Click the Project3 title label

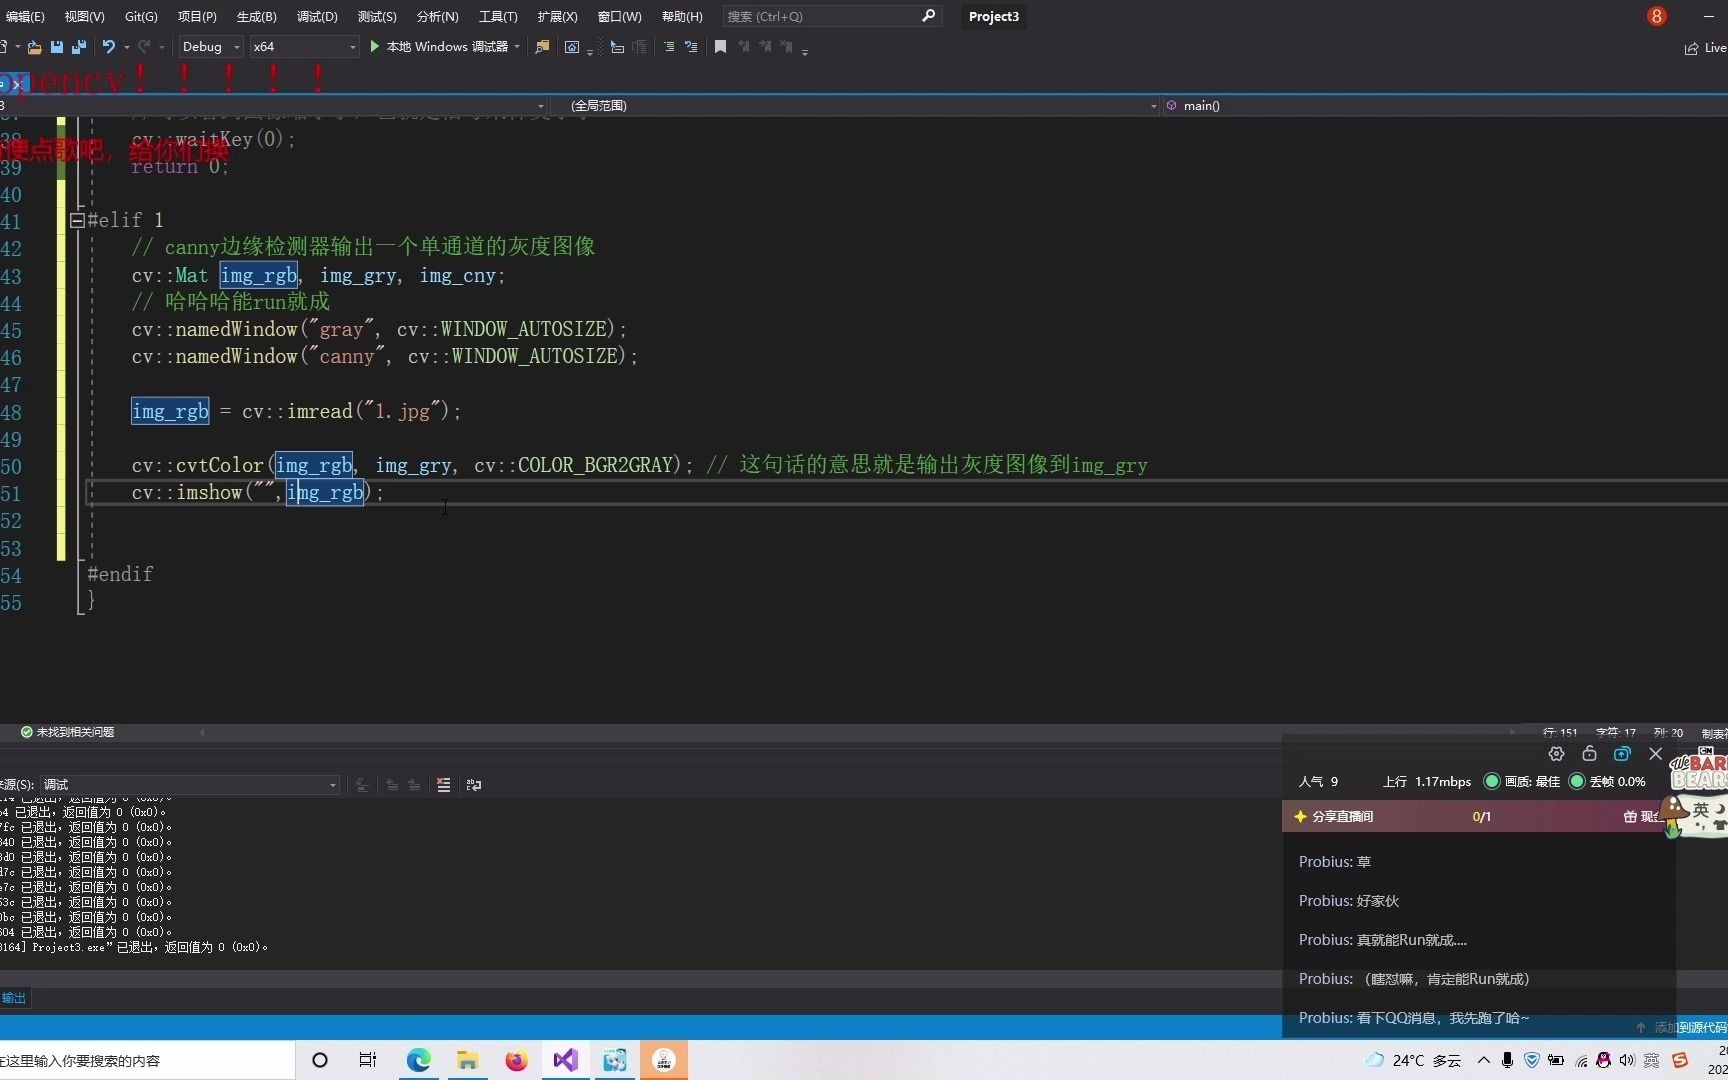tap(994, 16)
